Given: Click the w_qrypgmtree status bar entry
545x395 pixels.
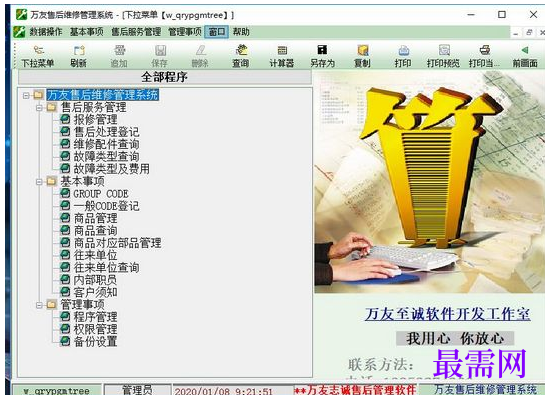Looking at the screenshot, I should 57,390.
